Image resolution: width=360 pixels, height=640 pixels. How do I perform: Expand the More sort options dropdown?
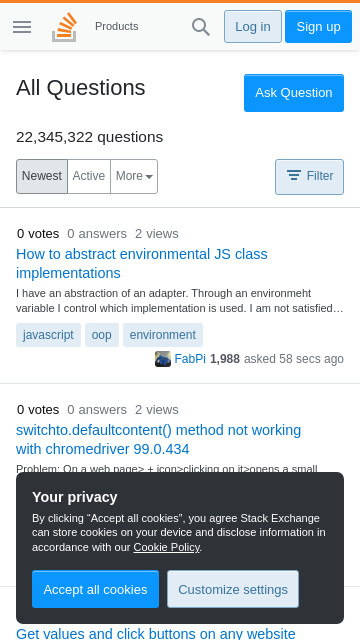134,176
